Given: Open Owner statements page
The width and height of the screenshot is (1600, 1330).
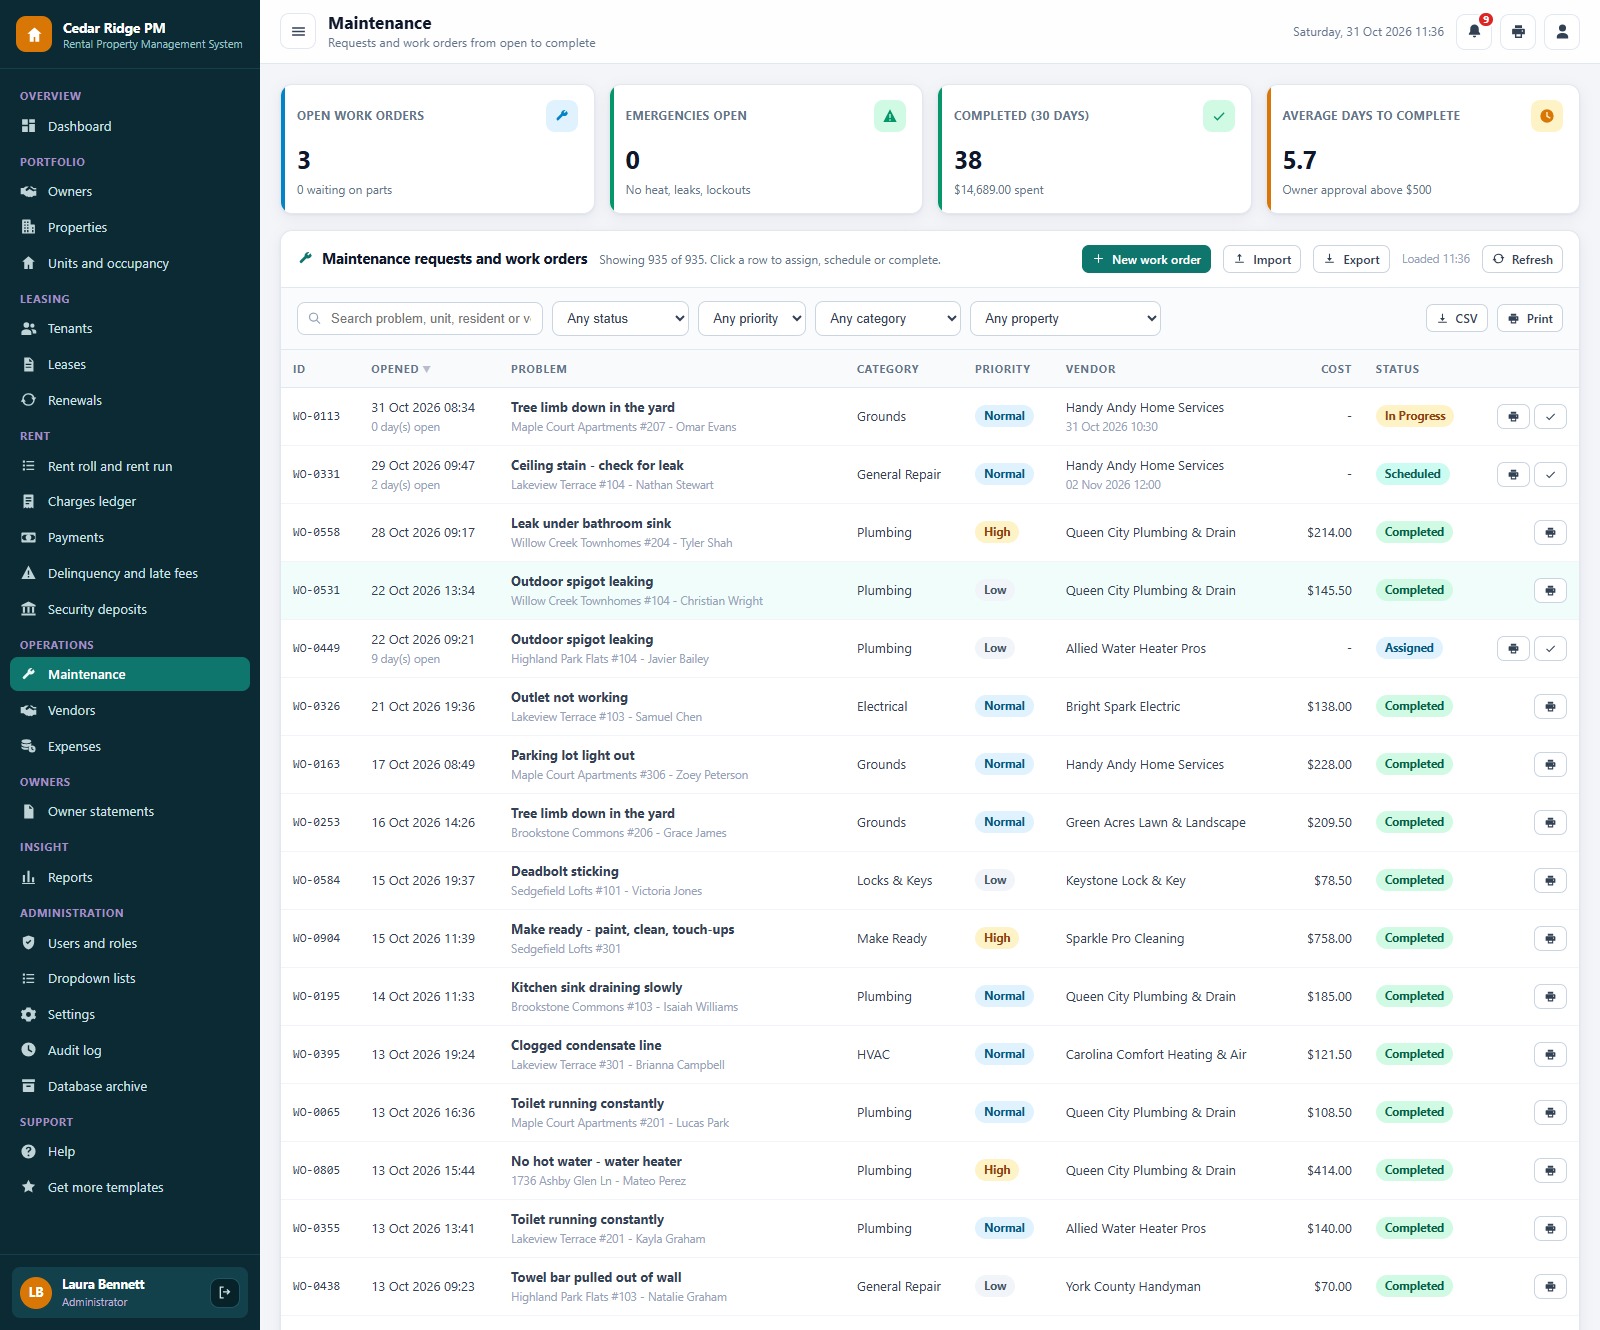Looking at the screenshot, I should coord(130,812).
